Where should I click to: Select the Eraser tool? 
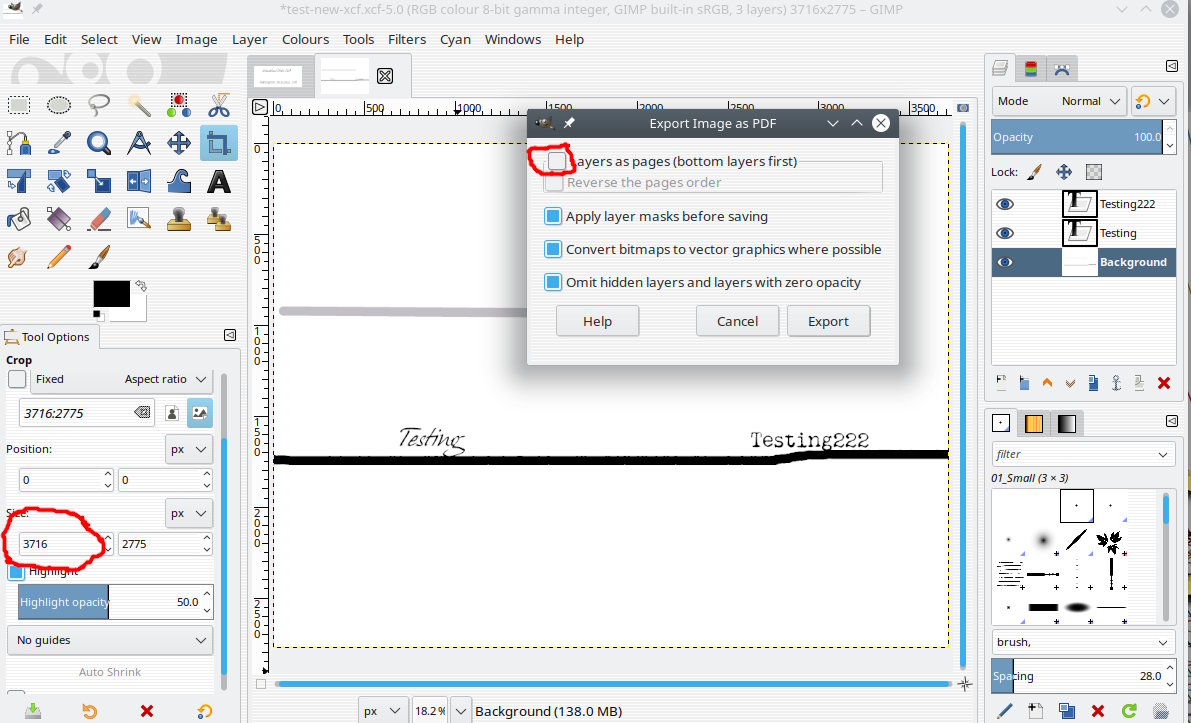tap(99, 219)
